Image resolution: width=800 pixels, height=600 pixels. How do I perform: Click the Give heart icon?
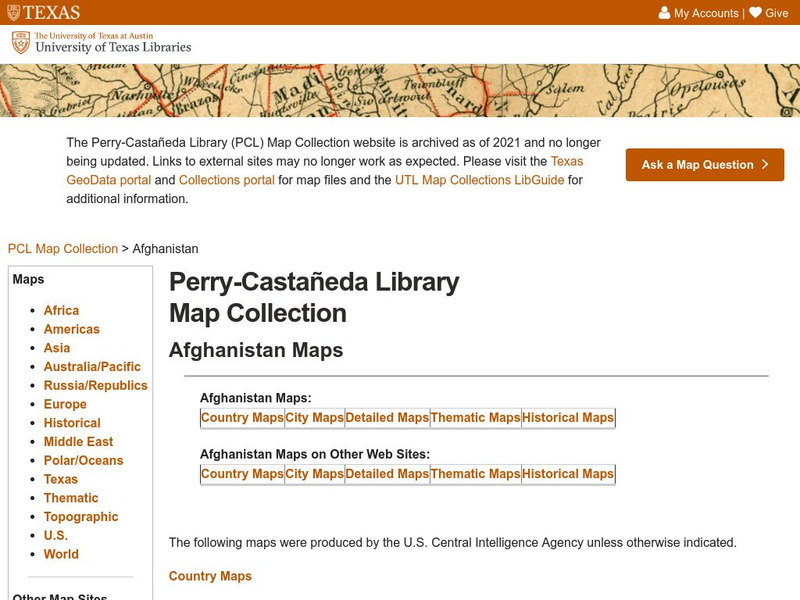(756, 13)
